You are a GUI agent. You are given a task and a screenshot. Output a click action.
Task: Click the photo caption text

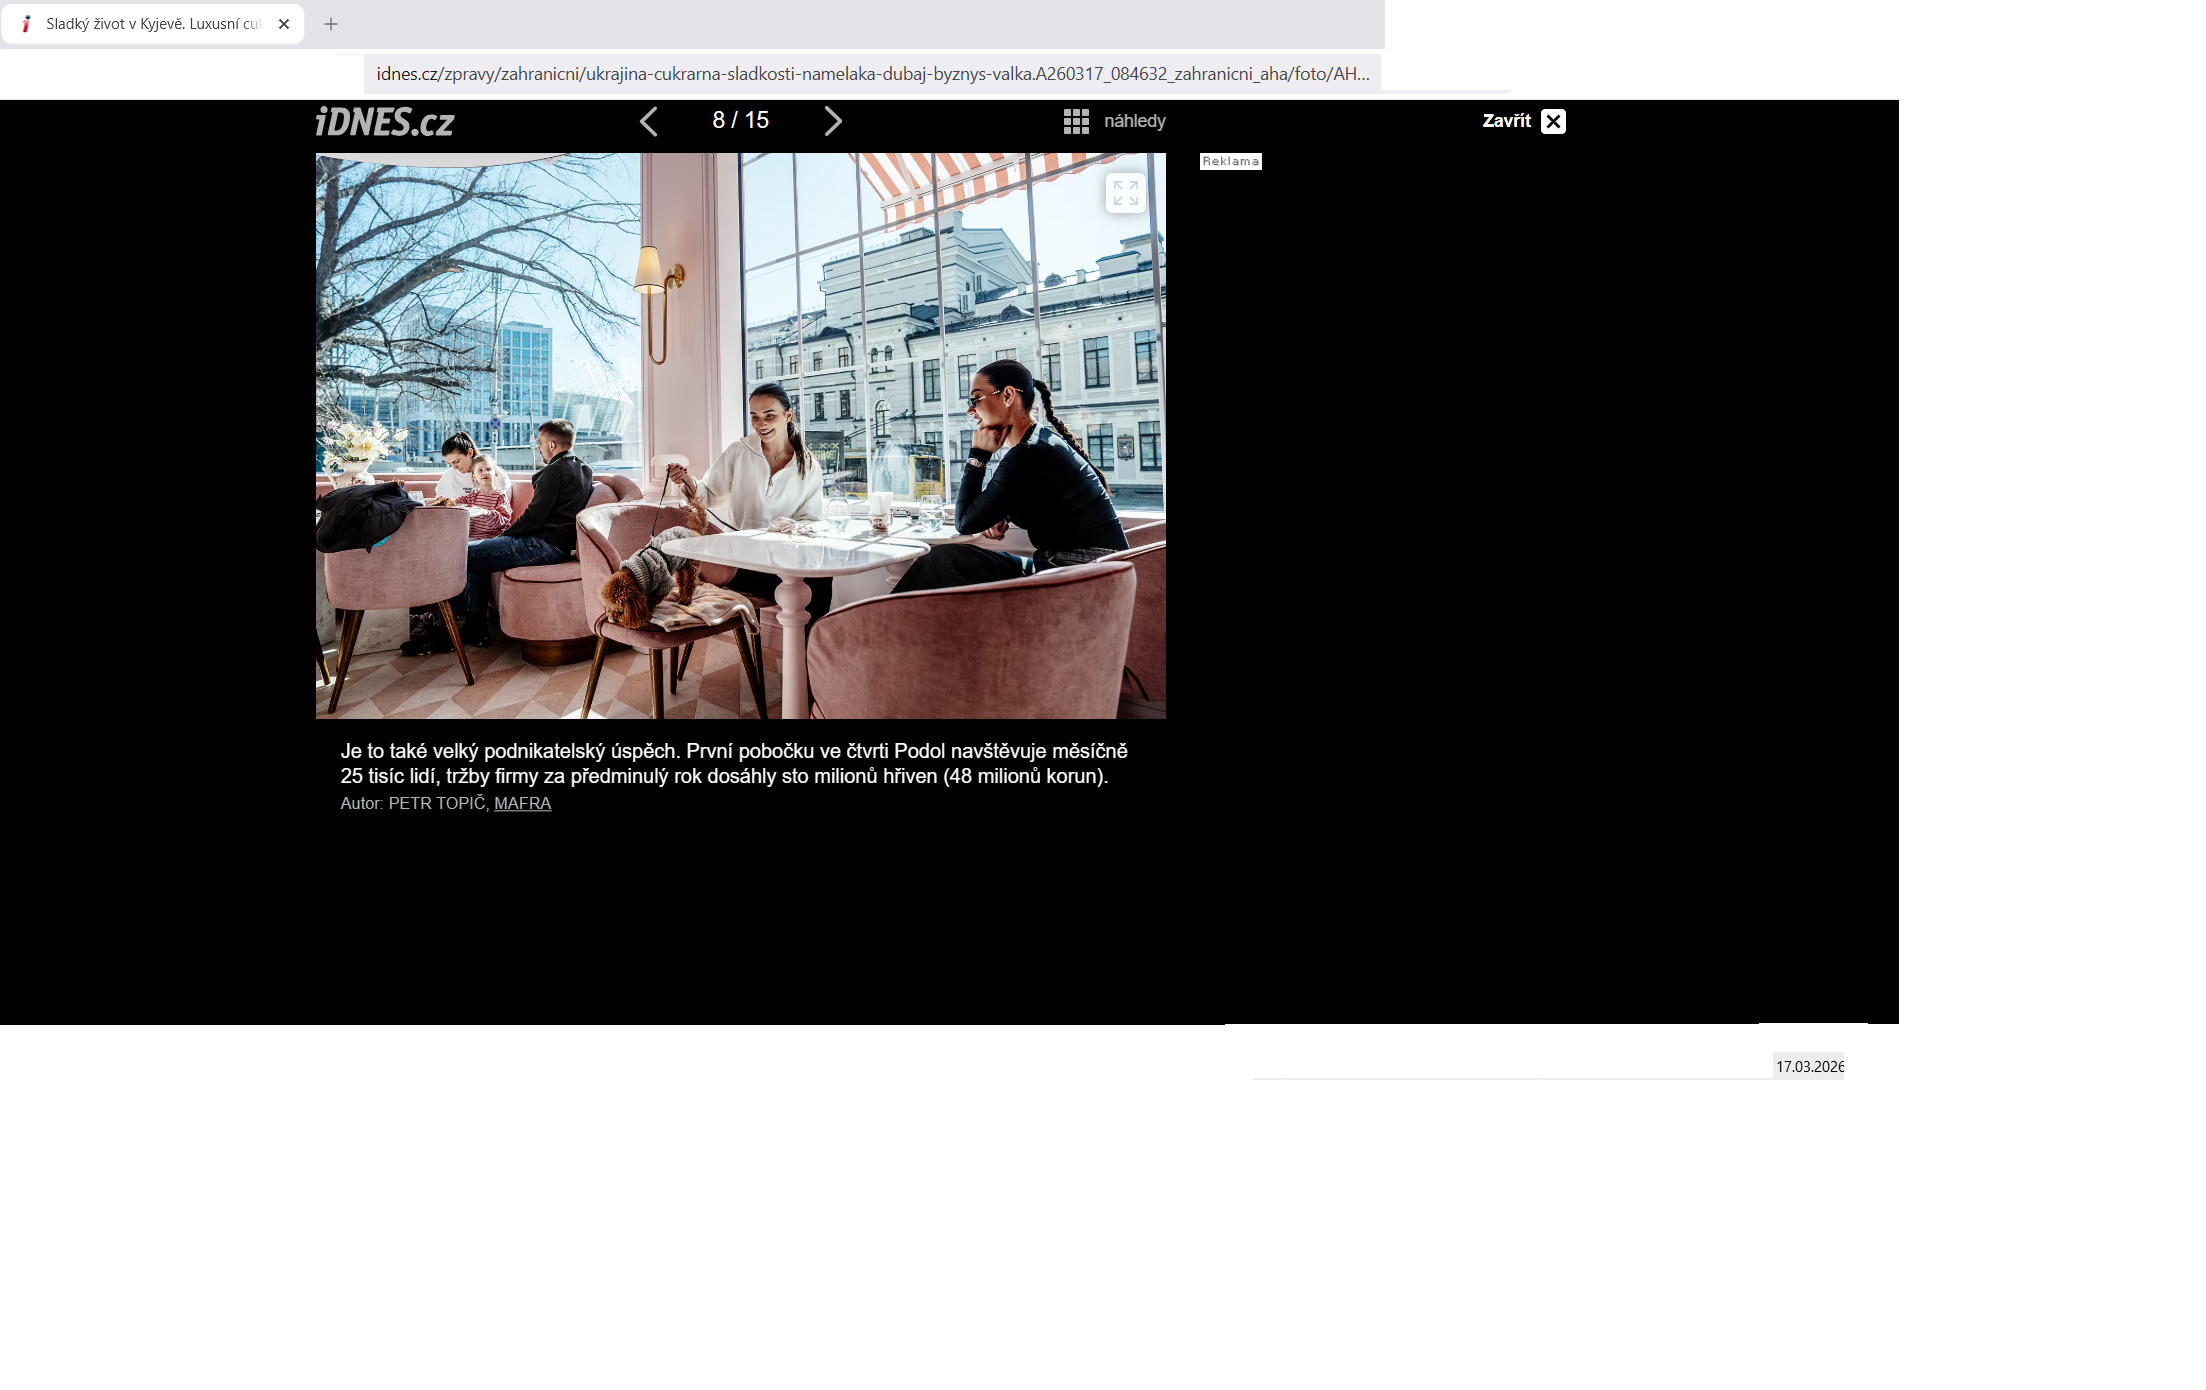733,764
